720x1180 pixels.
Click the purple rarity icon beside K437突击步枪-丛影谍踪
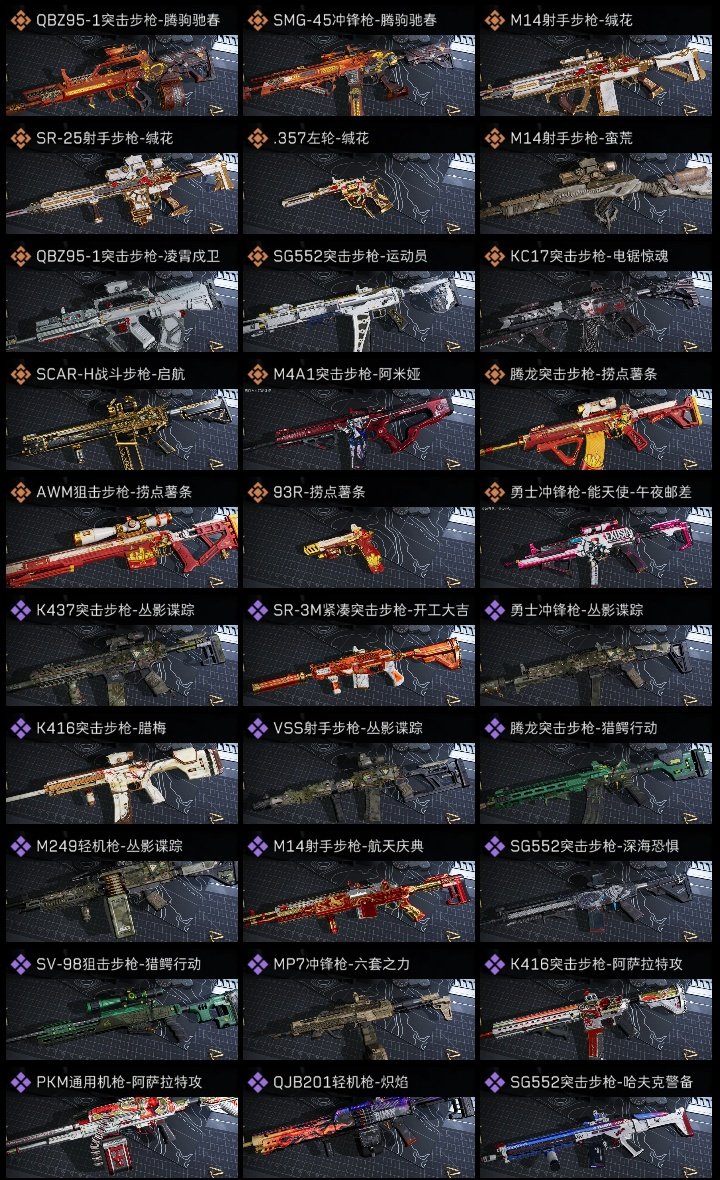coord(20,610)
